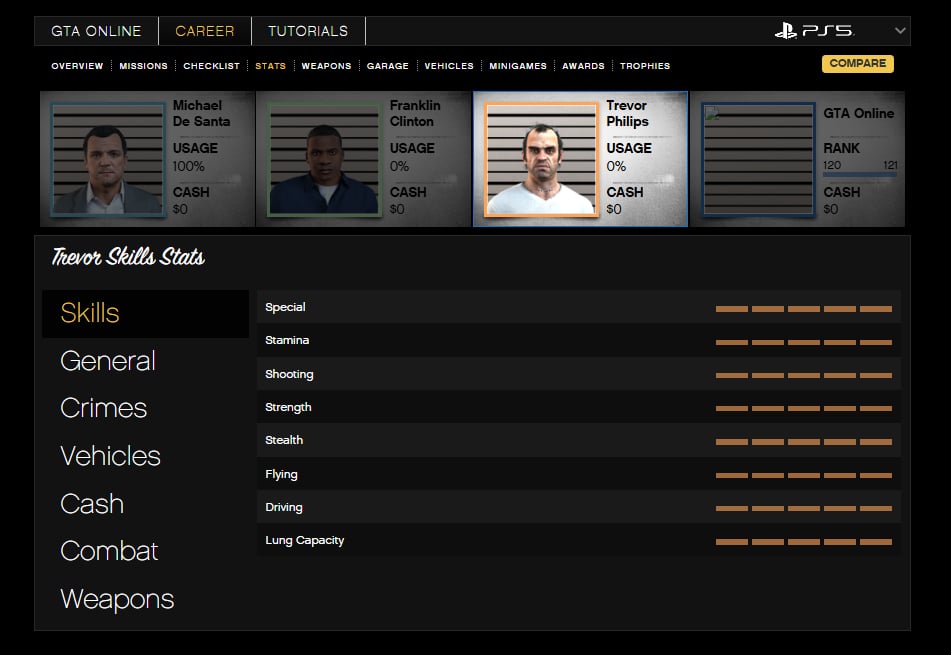The image size is (951, 655).
Task: Click the Strength skill label
Action: pos(288,407)
